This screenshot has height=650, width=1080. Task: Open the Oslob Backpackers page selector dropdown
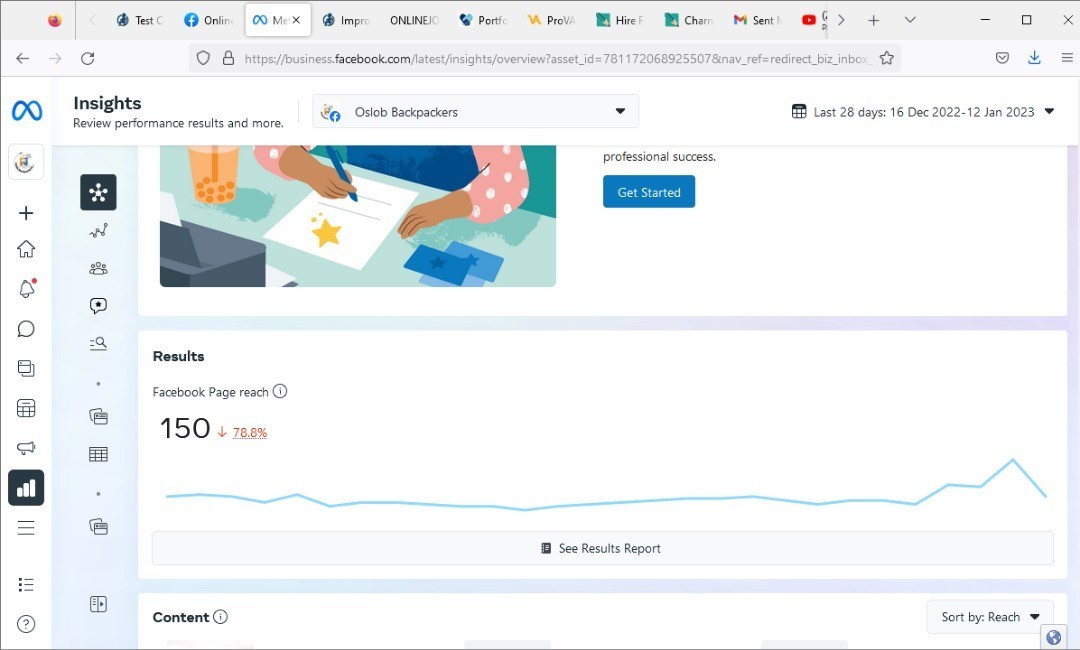475,112
